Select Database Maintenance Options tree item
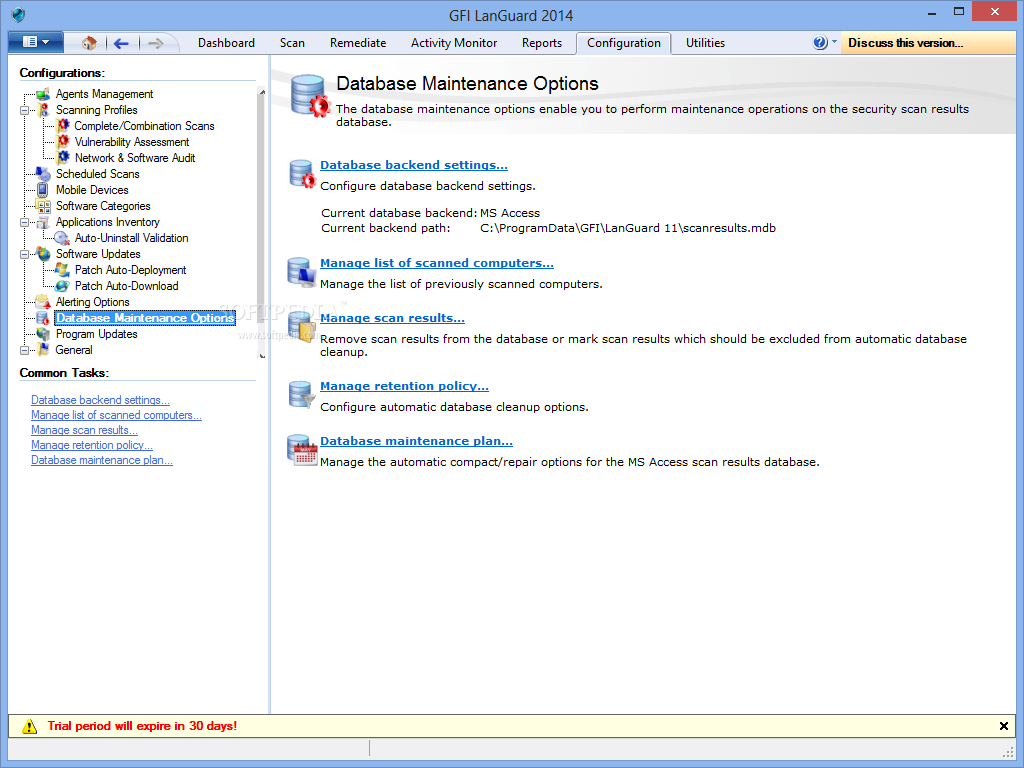 click(x=145, y=318)
